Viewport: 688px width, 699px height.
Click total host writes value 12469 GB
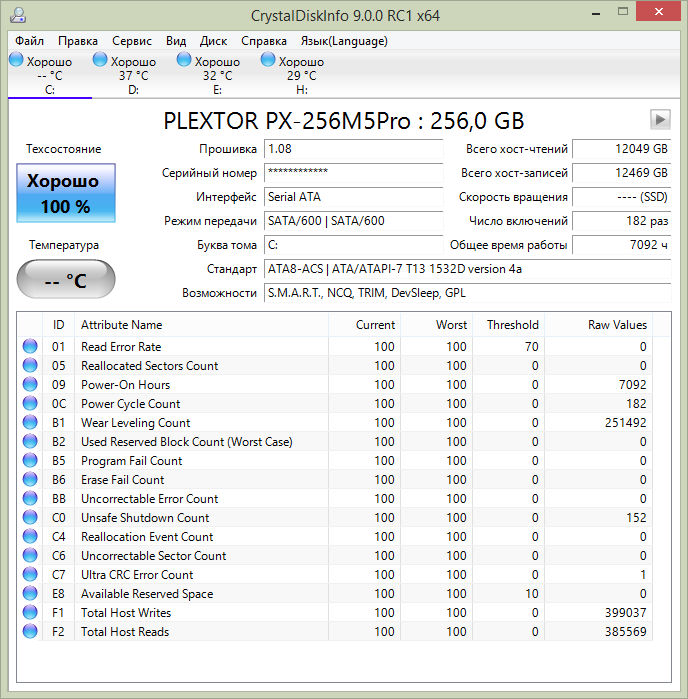click(x=622, y=173)
